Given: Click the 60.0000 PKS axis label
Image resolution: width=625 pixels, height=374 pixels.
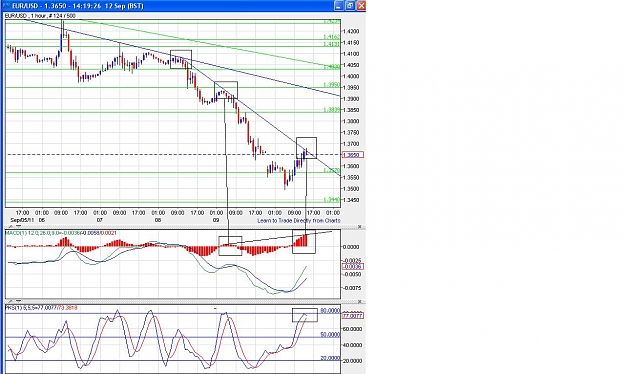Looking at the screenshot, I should click(352, 329).
